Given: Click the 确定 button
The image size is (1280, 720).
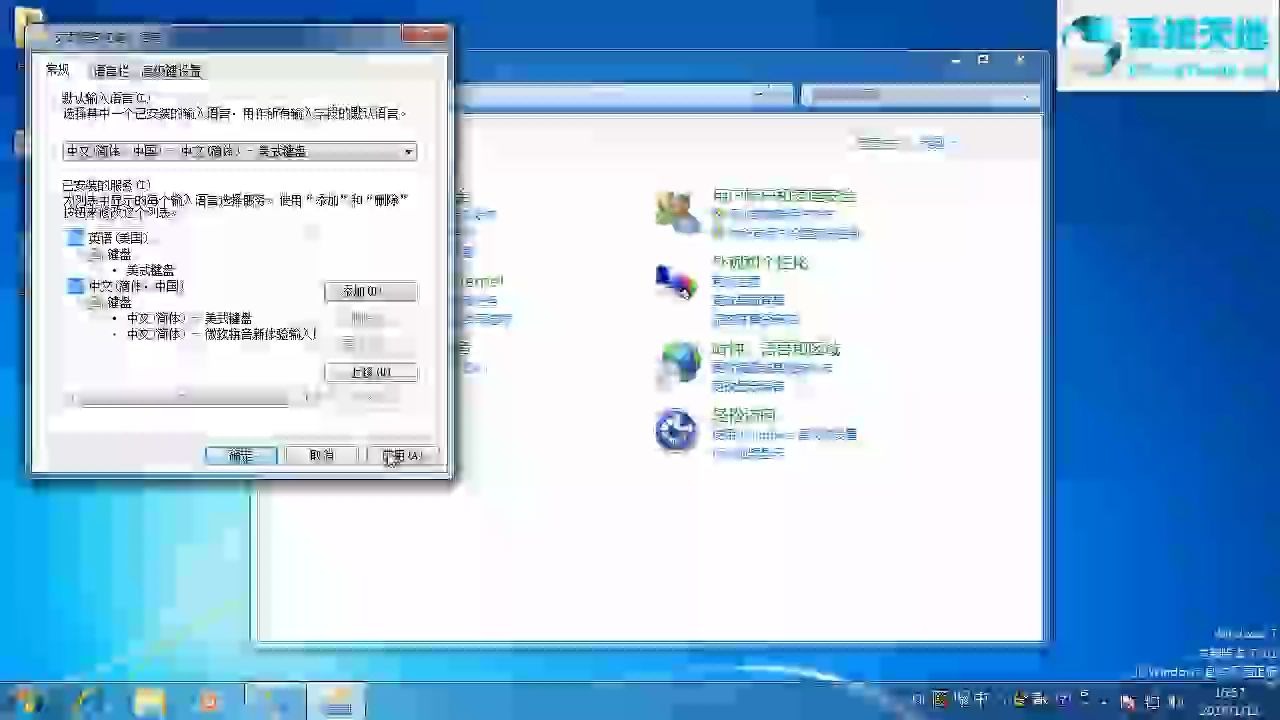Looking at the screenshot, I should pos(241,455).
